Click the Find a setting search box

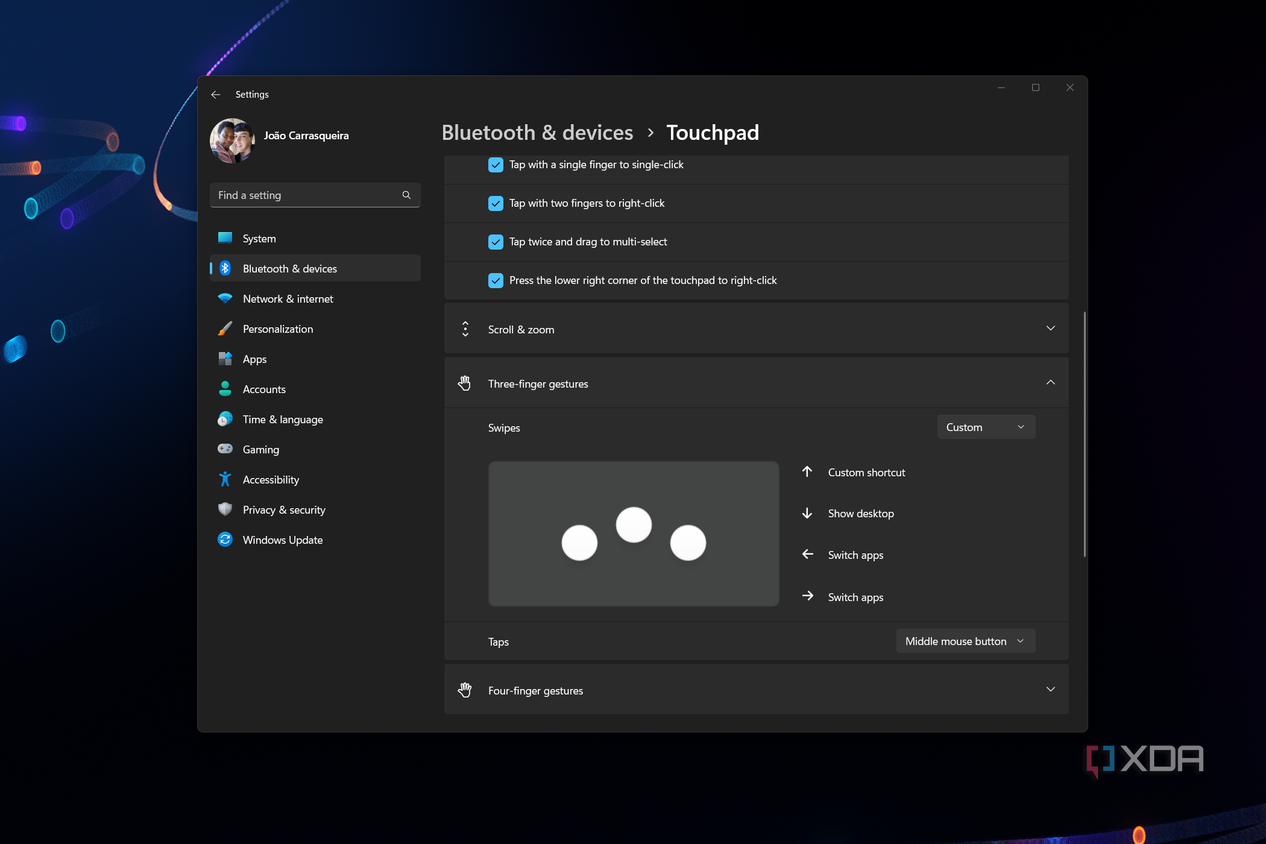[315, 195]
